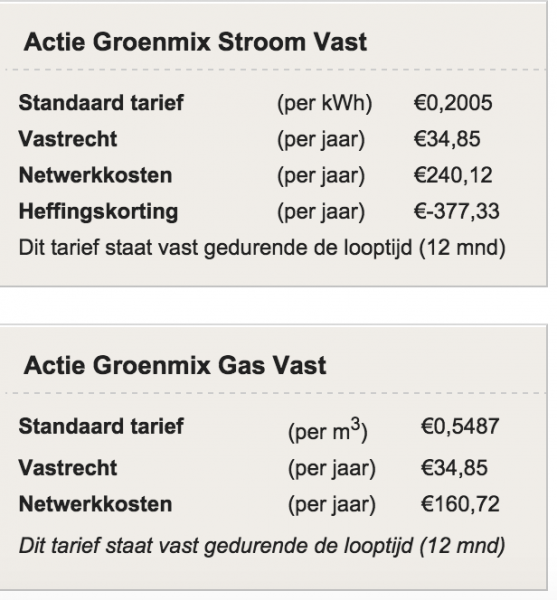Click the Netwerkkosten label in Stroom panel
This screenshot has width=557, height=600.
pos(95,175)
